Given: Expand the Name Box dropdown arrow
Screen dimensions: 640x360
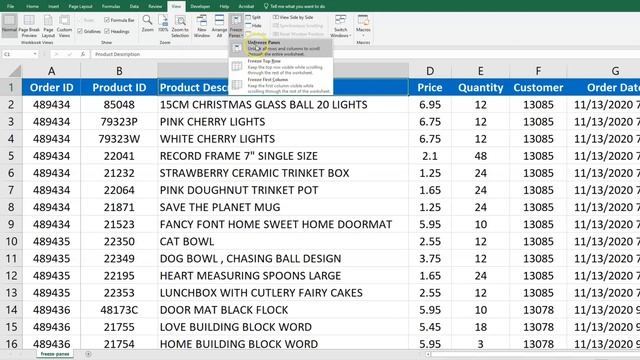Looking at the screenshot, I should click(35, 54).
